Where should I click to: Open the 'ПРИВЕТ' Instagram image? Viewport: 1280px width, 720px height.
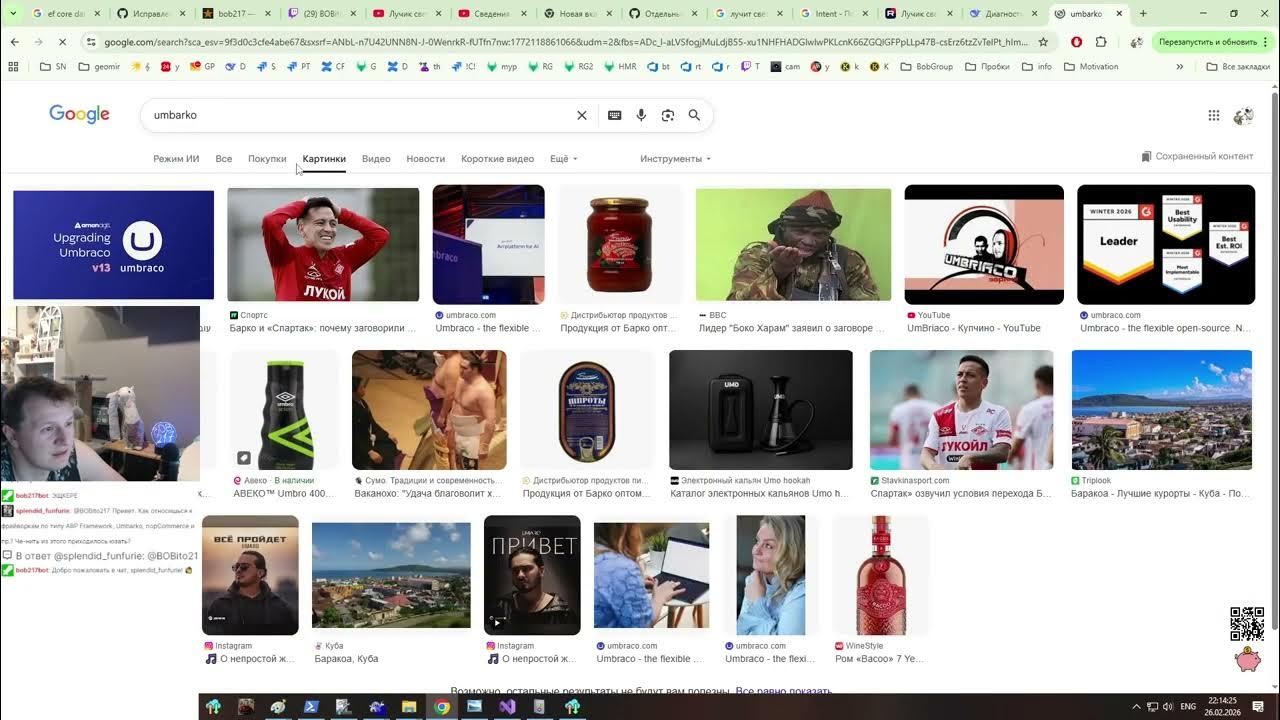532,575
